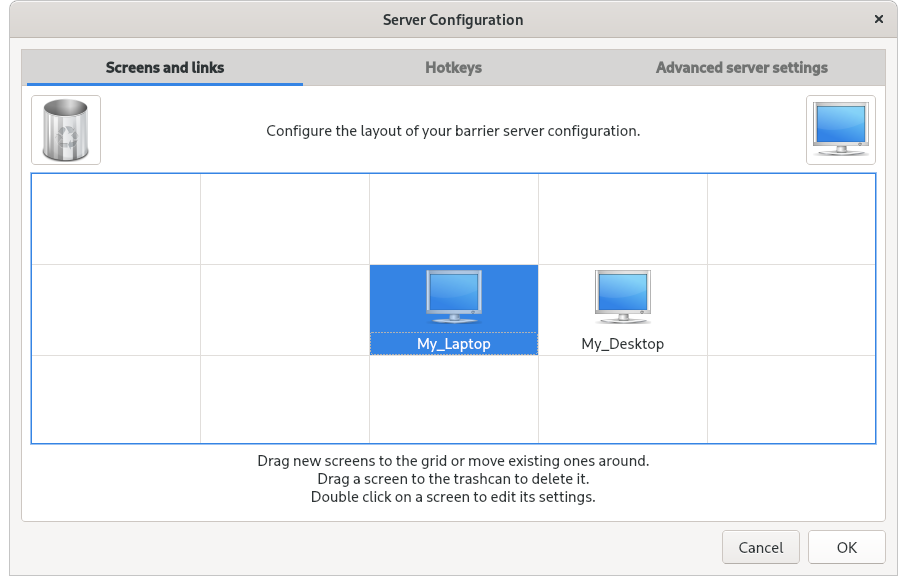Select the new screen monitor icon
Image resolution: width=907 pixels, height=585 pixels.
click(x=840, y=130)
